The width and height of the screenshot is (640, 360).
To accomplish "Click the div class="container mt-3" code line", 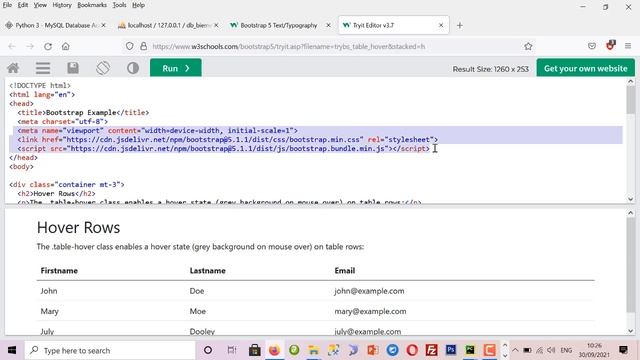I will click(67, 184).
